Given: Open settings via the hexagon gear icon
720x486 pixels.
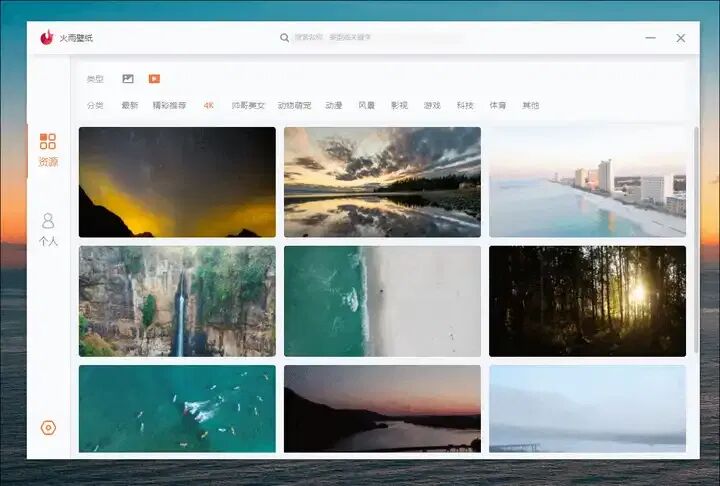Looking at the screenshot, I should click(x=48, y=428).
